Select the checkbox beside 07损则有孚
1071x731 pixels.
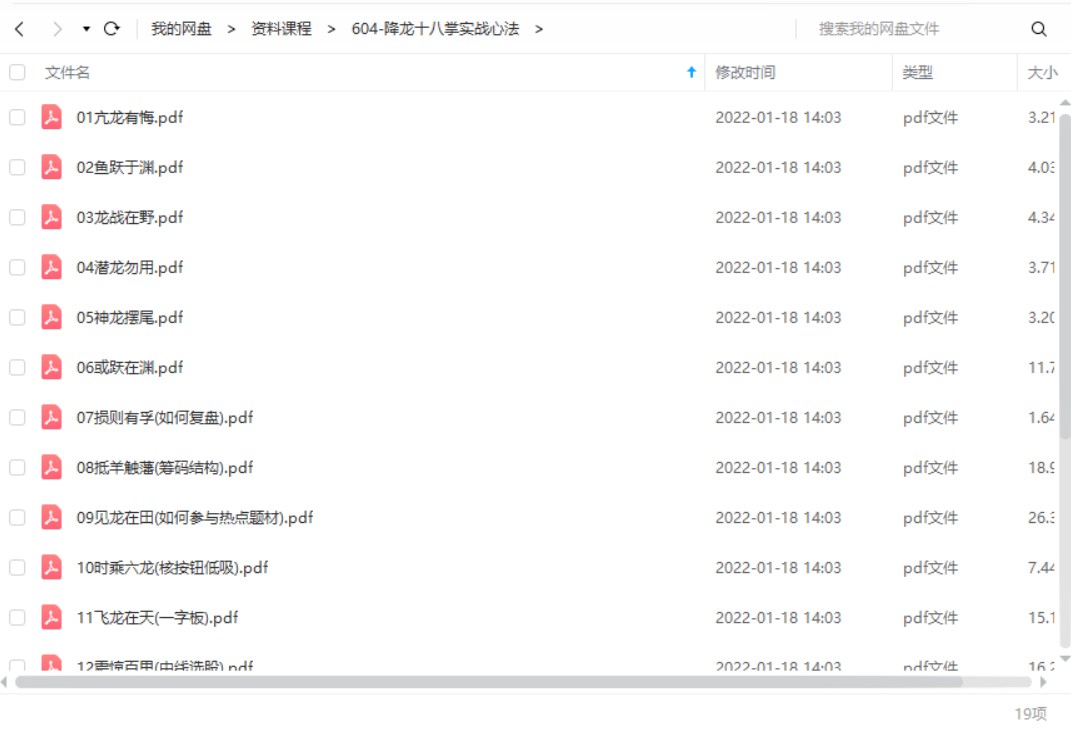pyautogui.click(x=15, y=417)
